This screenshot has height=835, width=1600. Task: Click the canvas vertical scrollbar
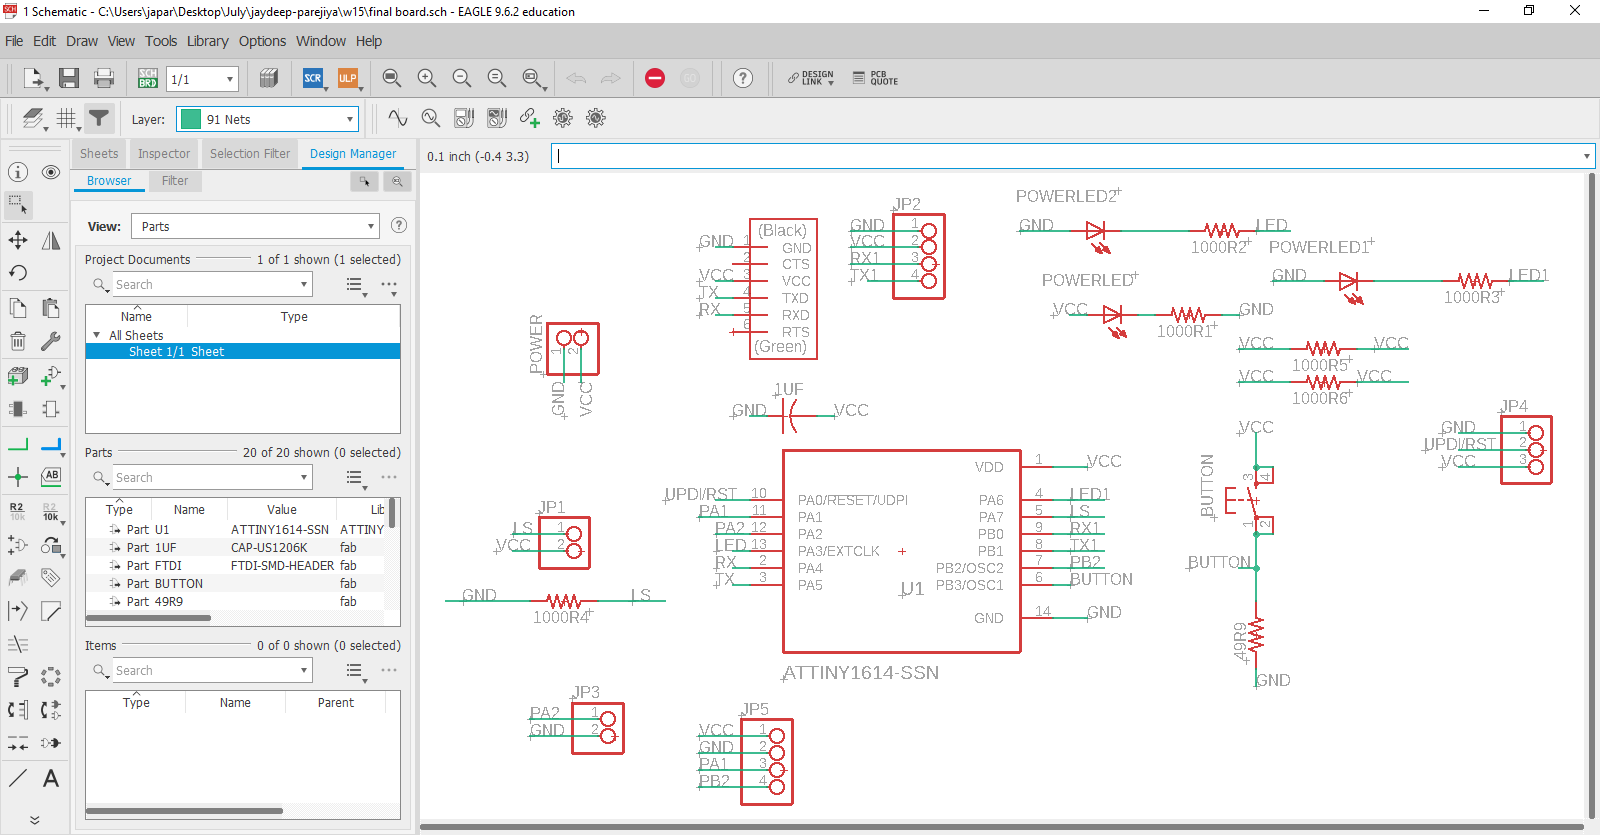(1592, 495)
